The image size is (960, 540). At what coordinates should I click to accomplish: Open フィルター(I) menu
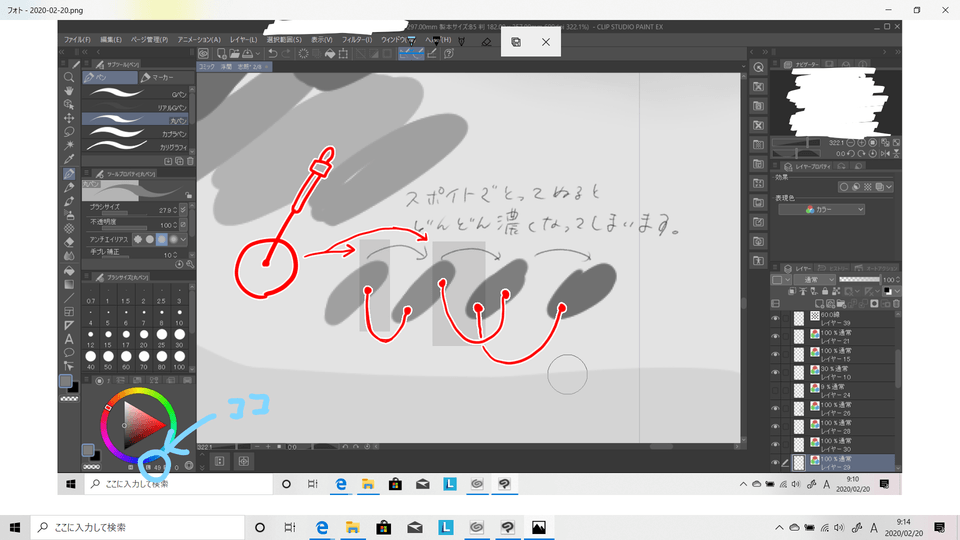pos(357,40)
